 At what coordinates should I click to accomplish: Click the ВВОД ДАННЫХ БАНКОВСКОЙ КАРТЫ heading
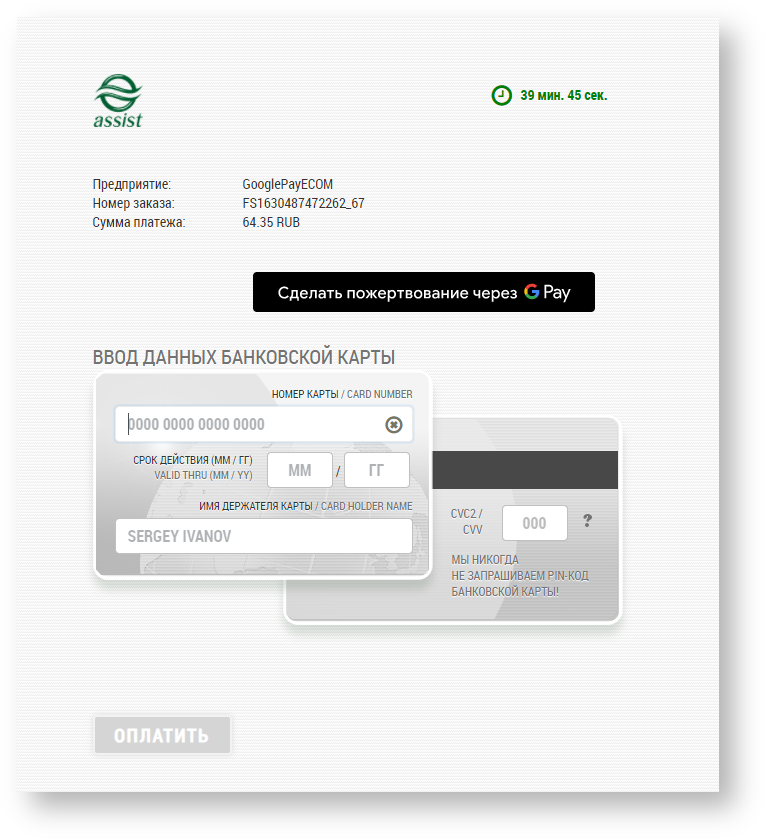(x=244, y=357)
